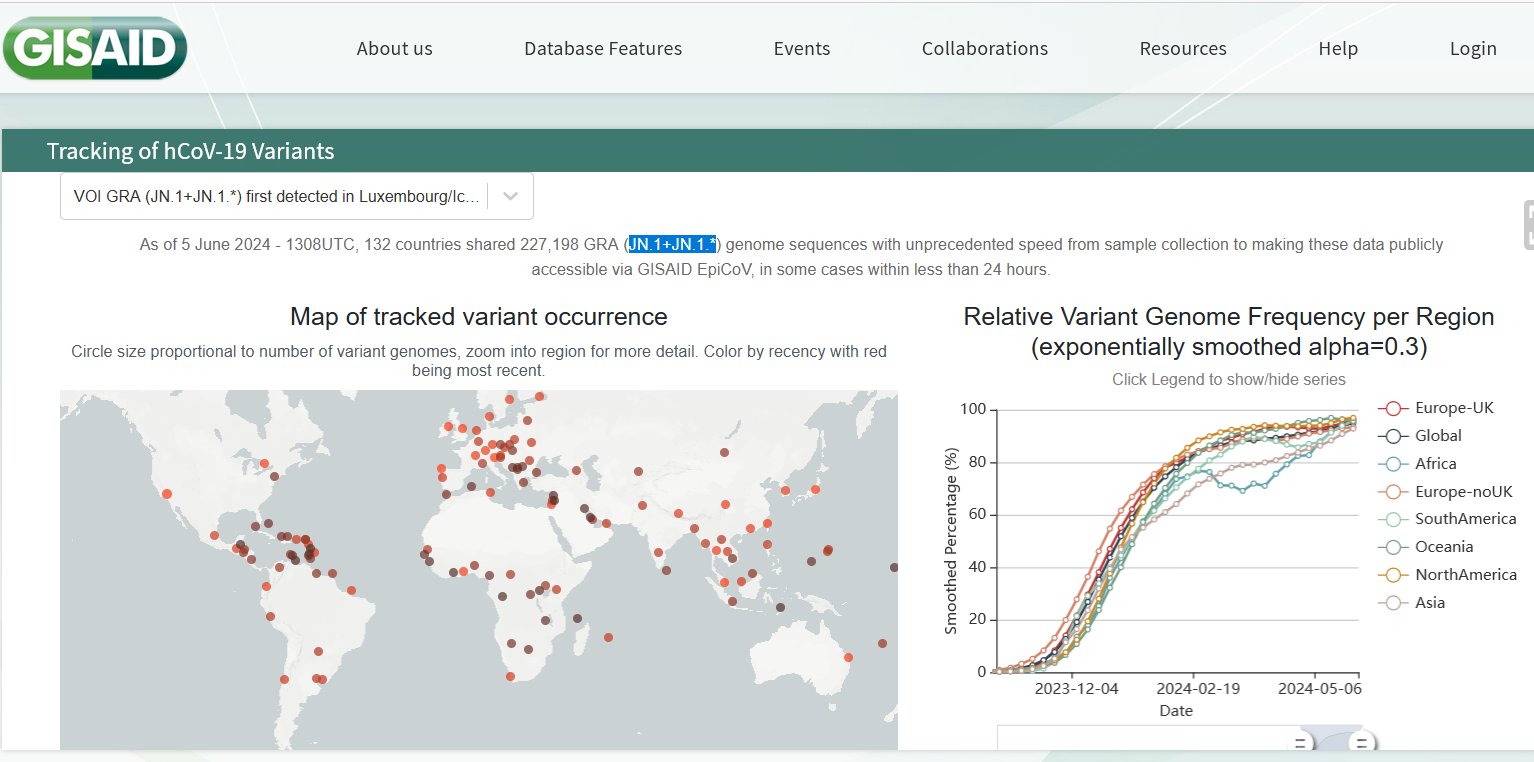Viewport: 1534px width, 762px height.
Task: Click the partially hidden widget on right edge
Action: (1527, 224)
